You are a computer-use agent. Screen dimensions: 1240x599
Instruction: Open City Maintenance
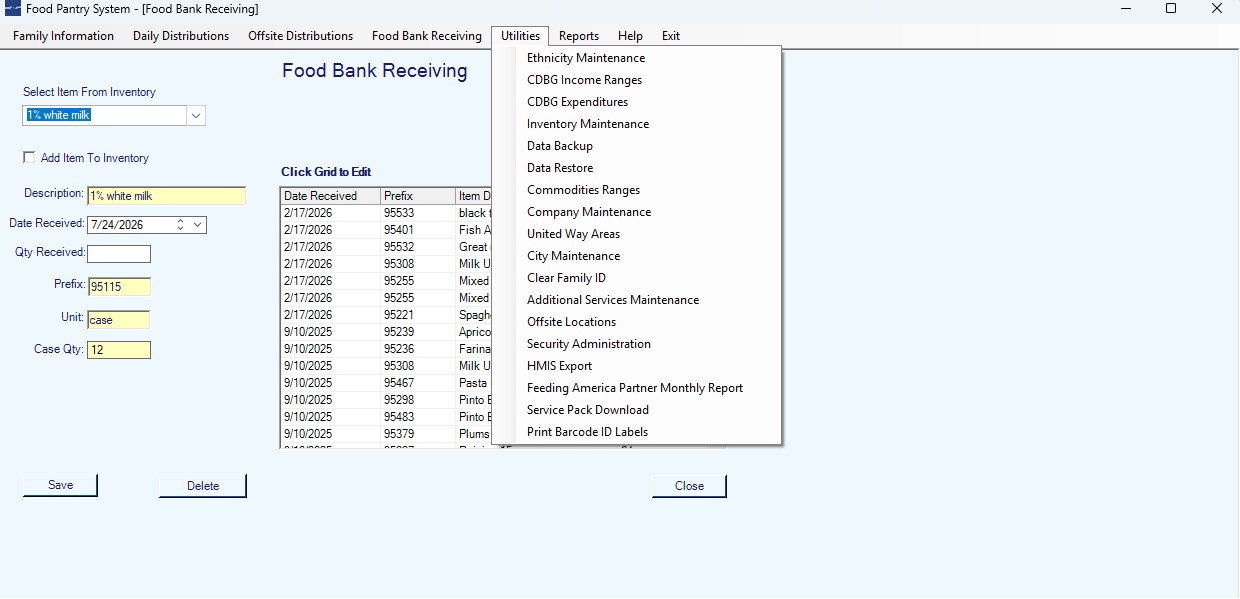click(637, 256)
